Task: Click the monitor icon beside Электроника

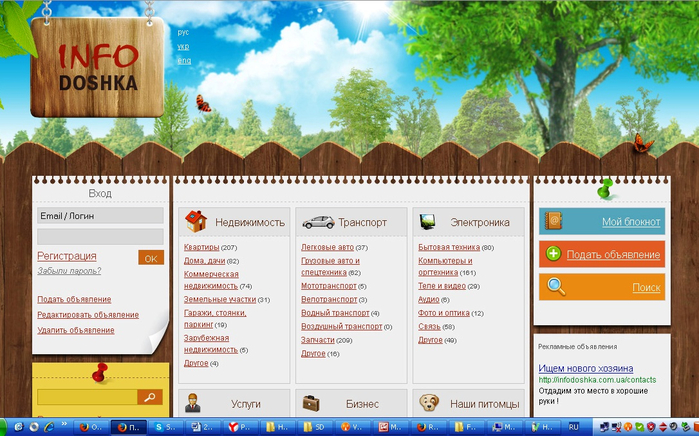Action: [x=428, y=222]
